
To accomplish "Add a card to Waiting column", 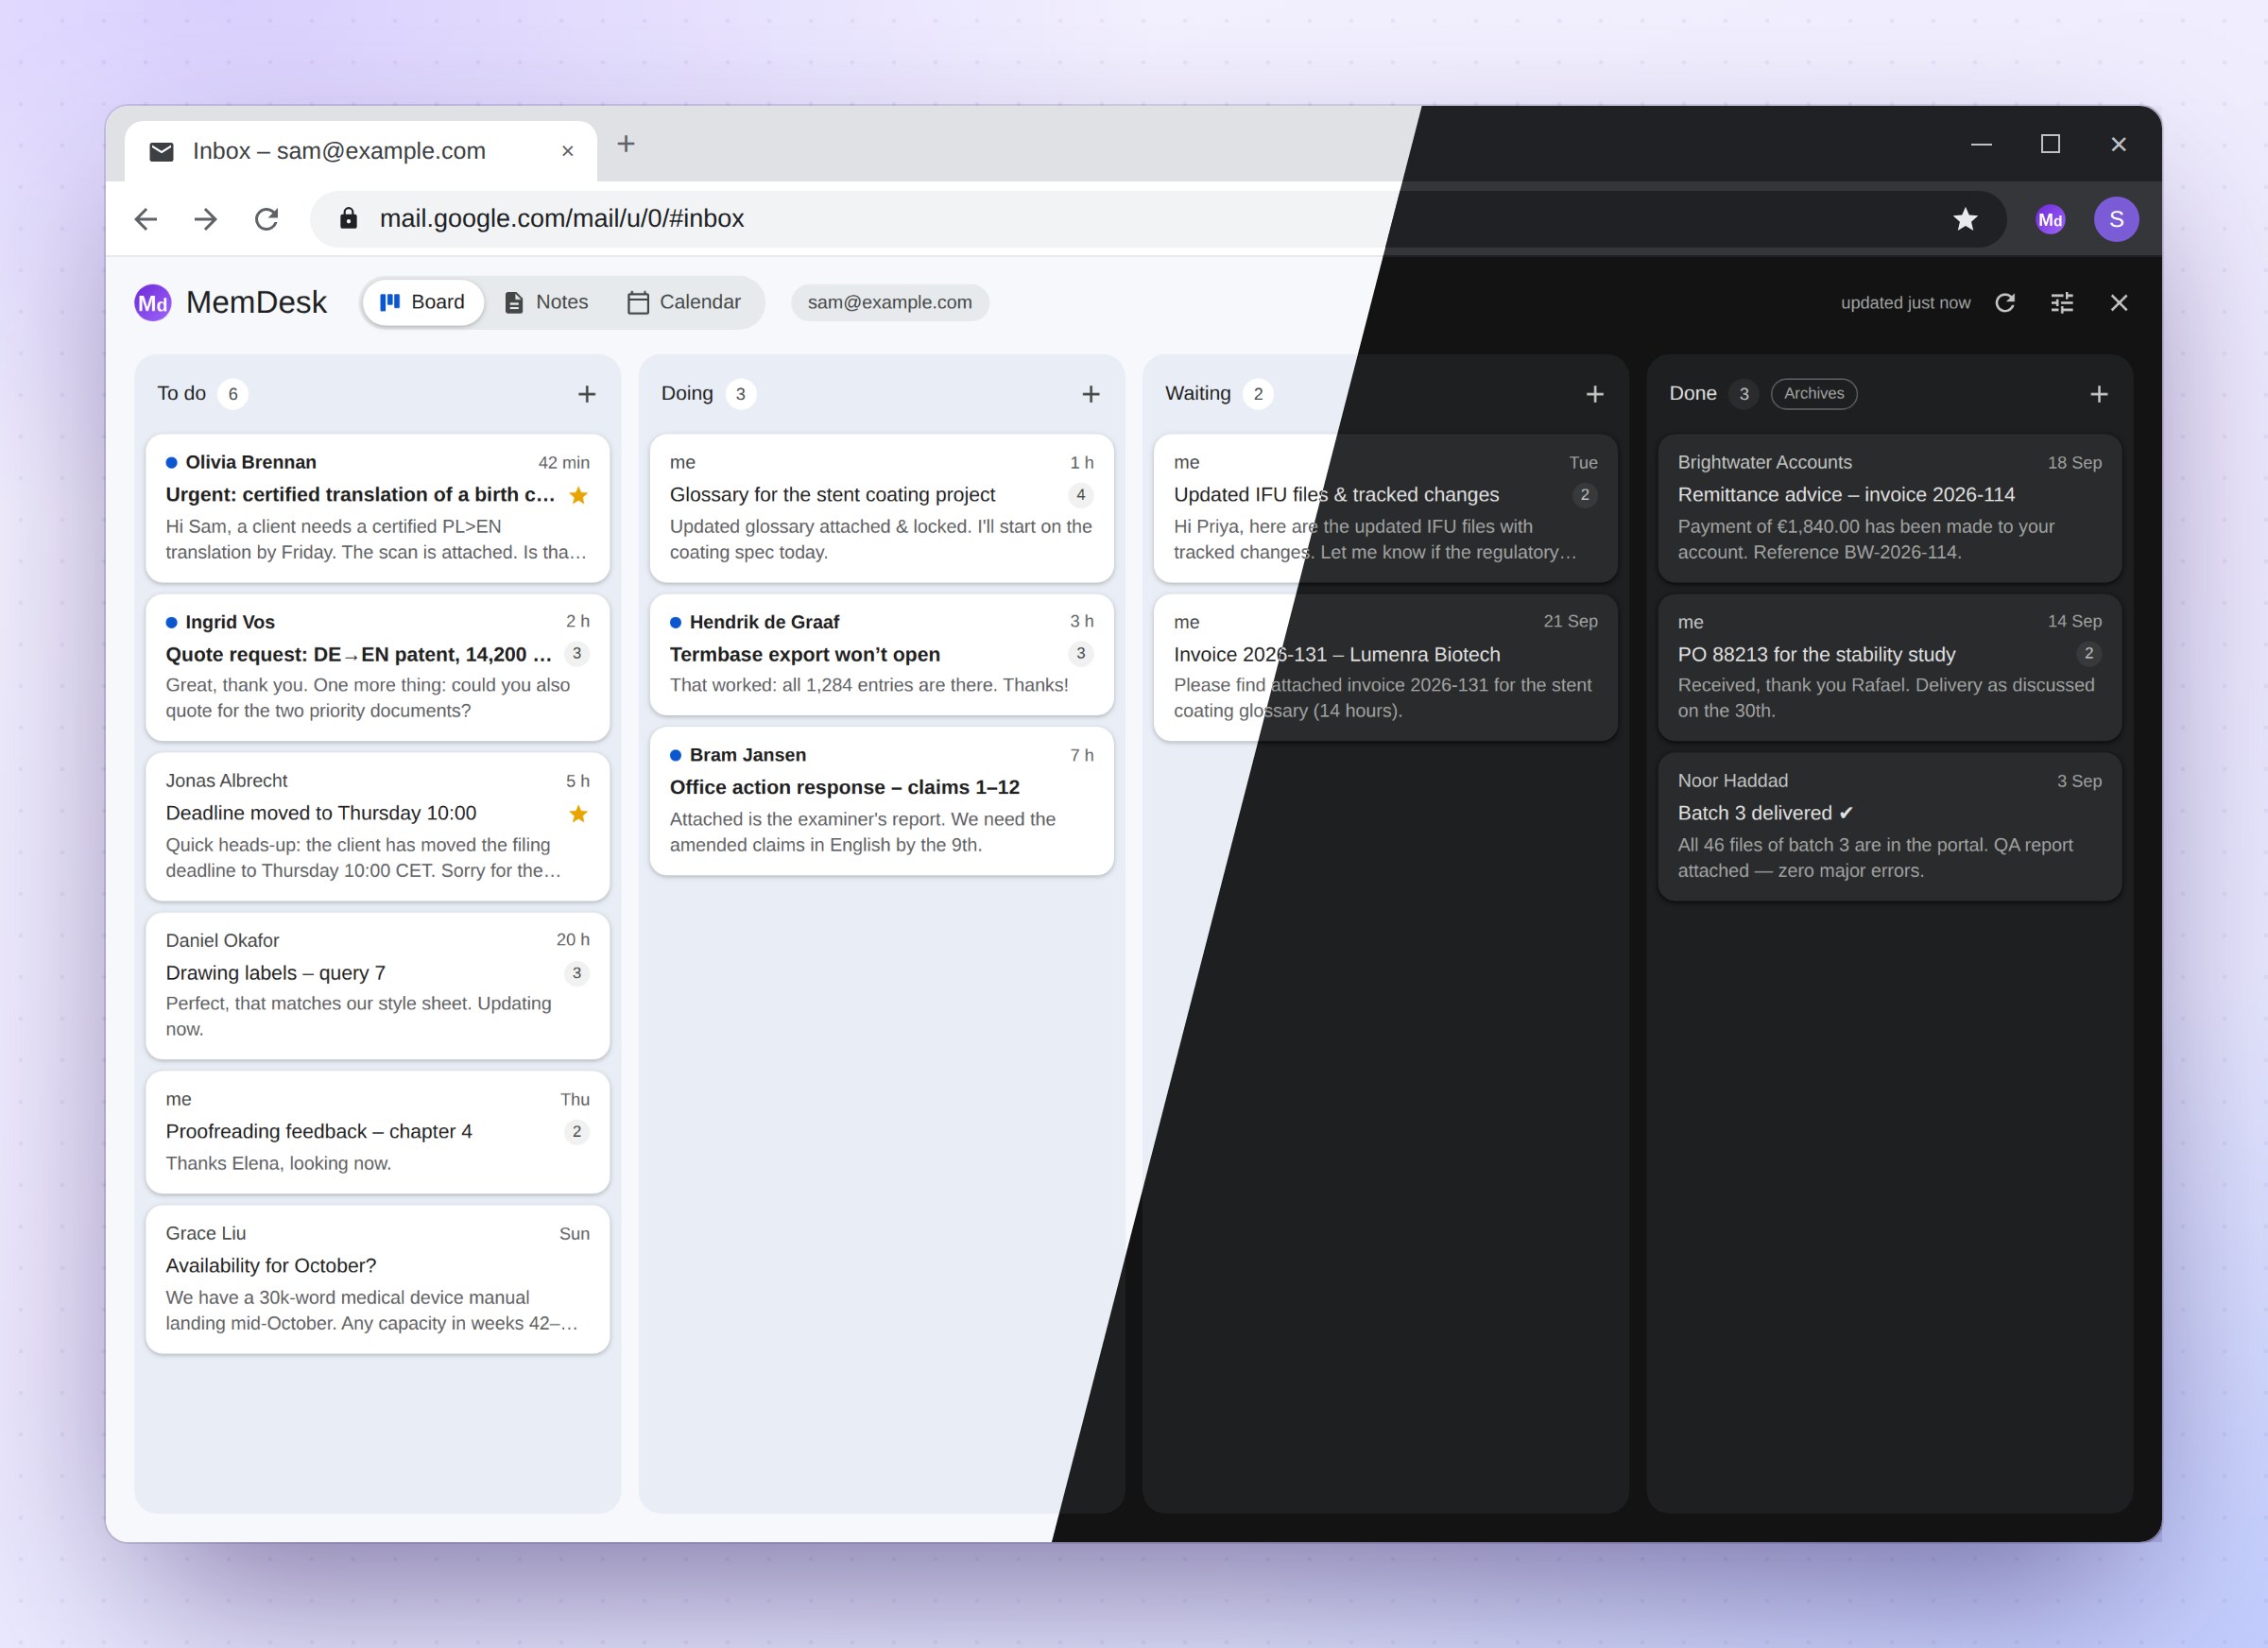I will click(x=1595, y=394).
